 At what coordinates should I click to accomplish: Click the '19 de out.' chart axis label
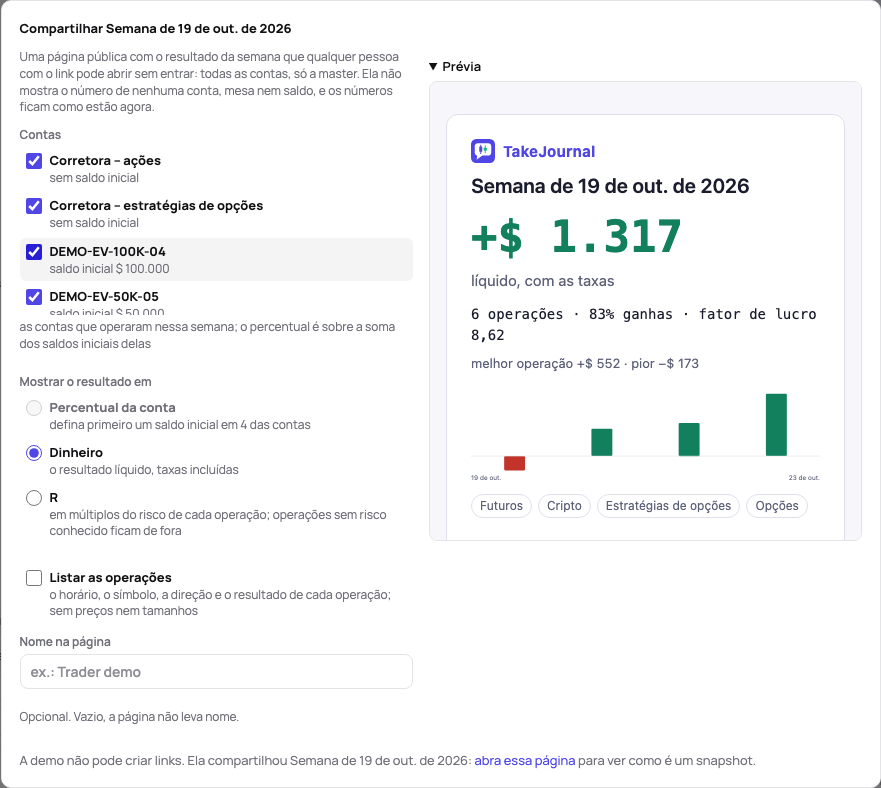coord(485,478)
